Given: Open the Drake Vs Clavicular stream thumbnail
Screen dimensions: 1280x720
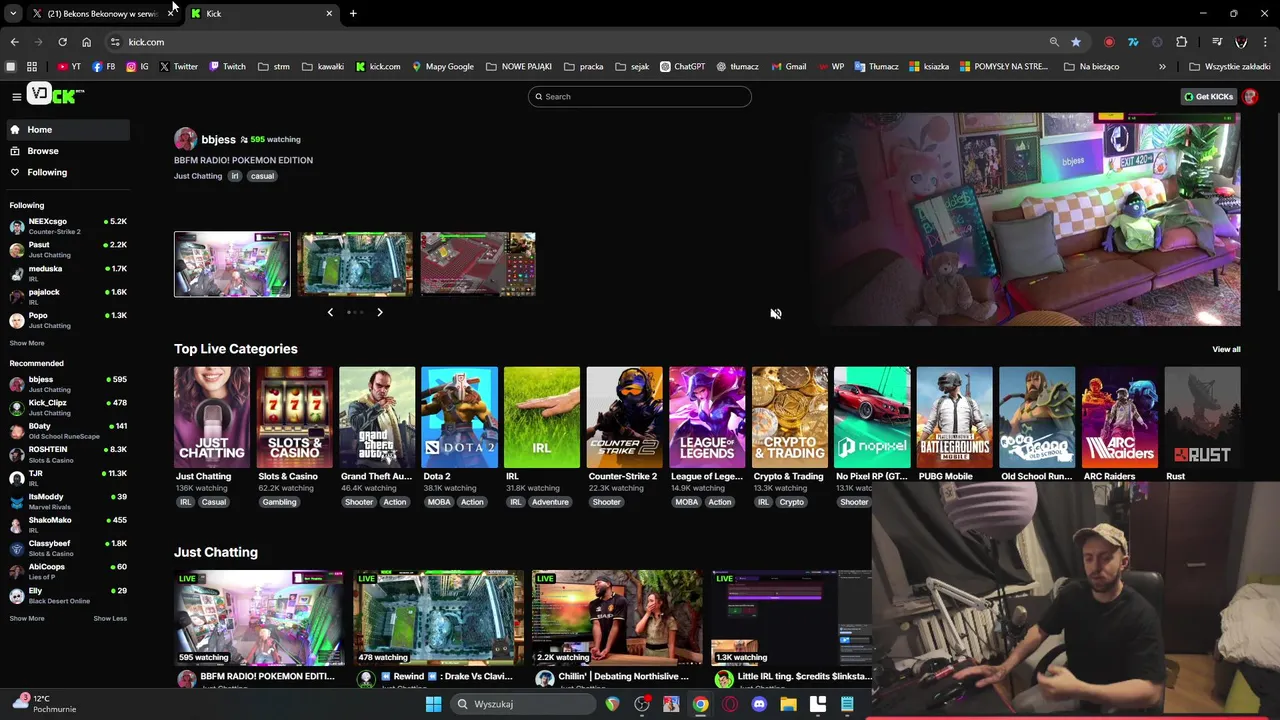Looking at the screenshot, I should (x=438, y=618).
